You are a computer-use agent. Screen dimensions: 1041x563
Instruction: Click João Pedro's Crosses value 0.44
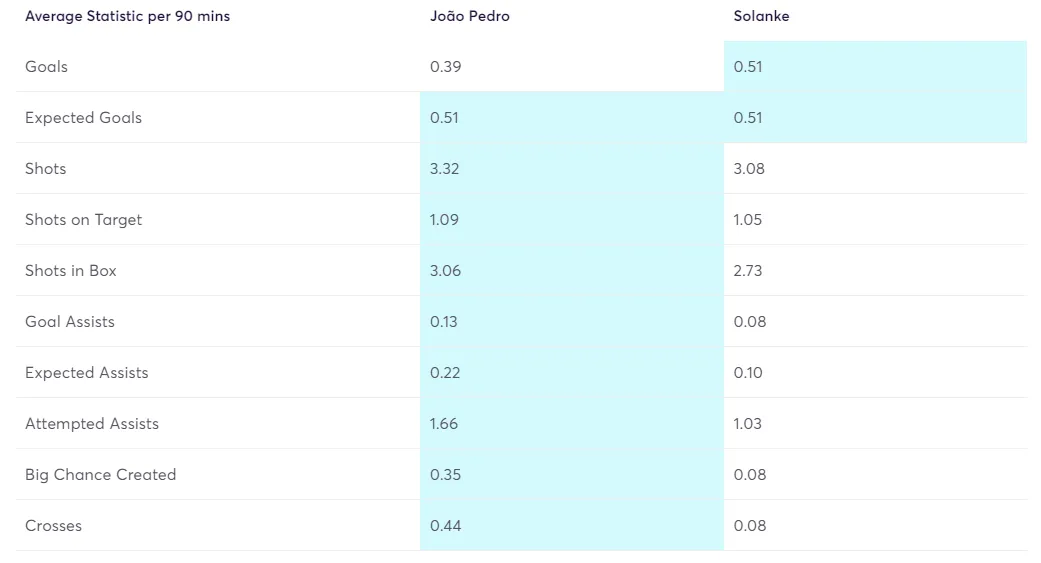pos(445,526)
